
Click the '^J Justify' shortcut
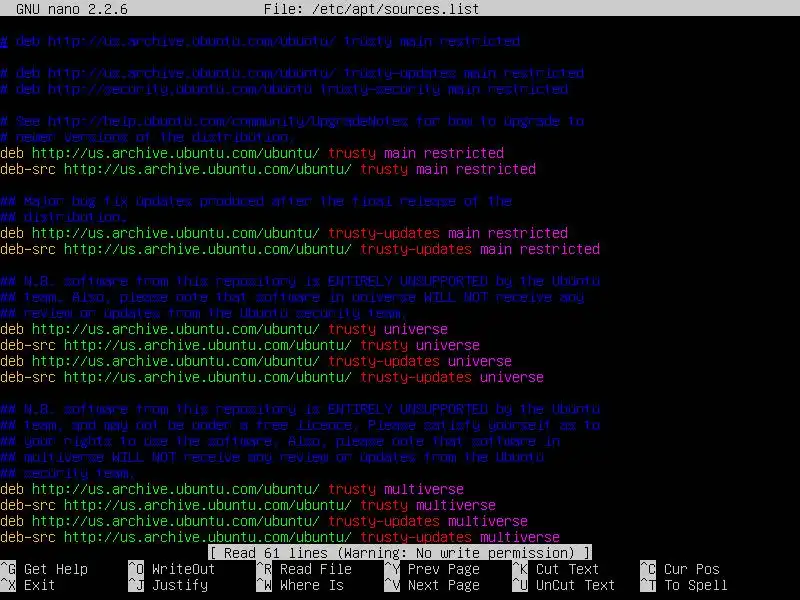pos(168,585)
